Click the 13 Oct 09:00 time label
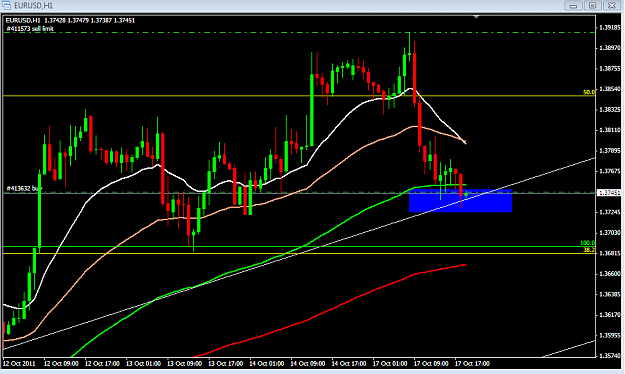 (x=185, y=364)
